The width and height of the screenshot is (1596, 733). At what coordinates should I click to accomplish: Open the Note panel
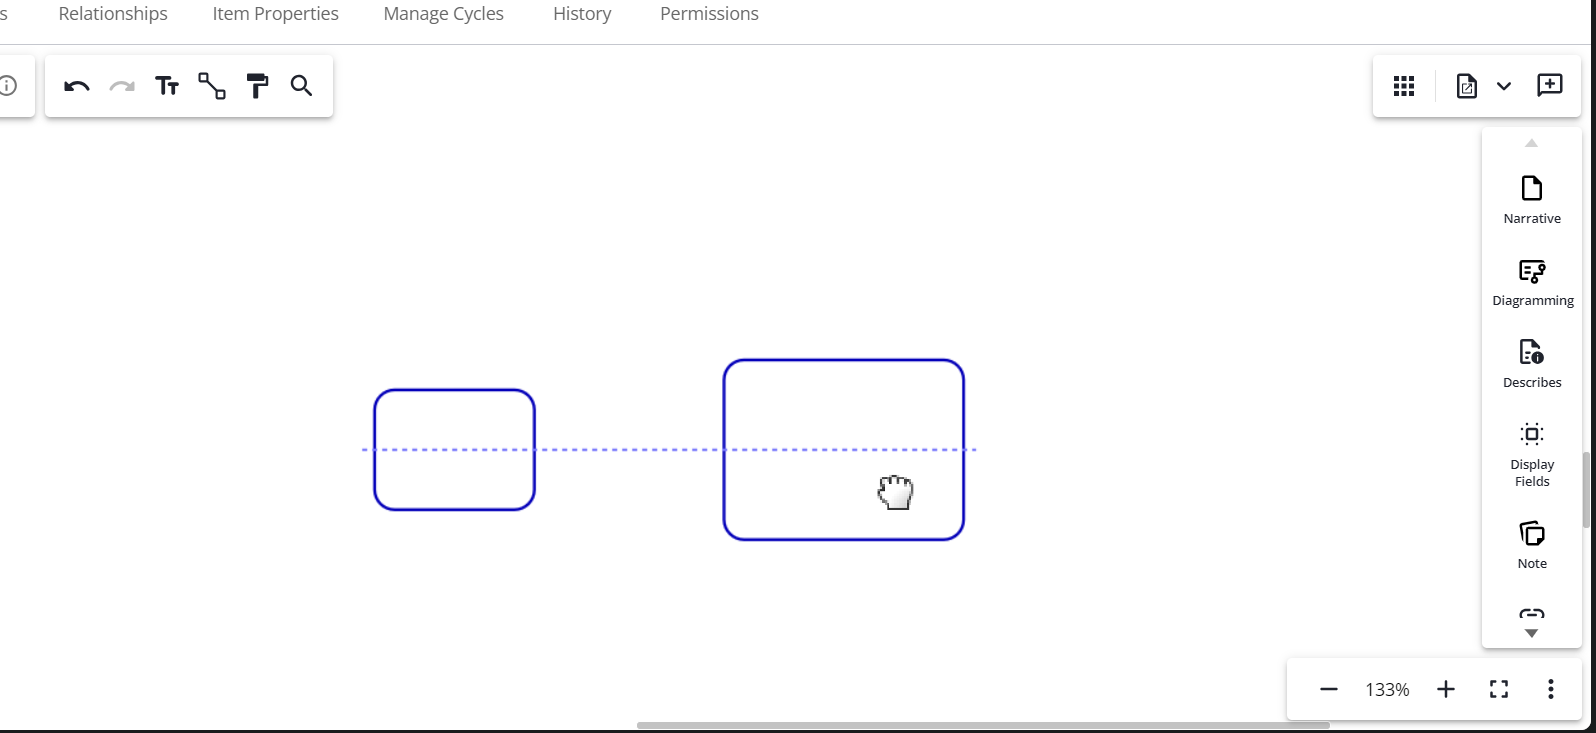(1531, 544)
